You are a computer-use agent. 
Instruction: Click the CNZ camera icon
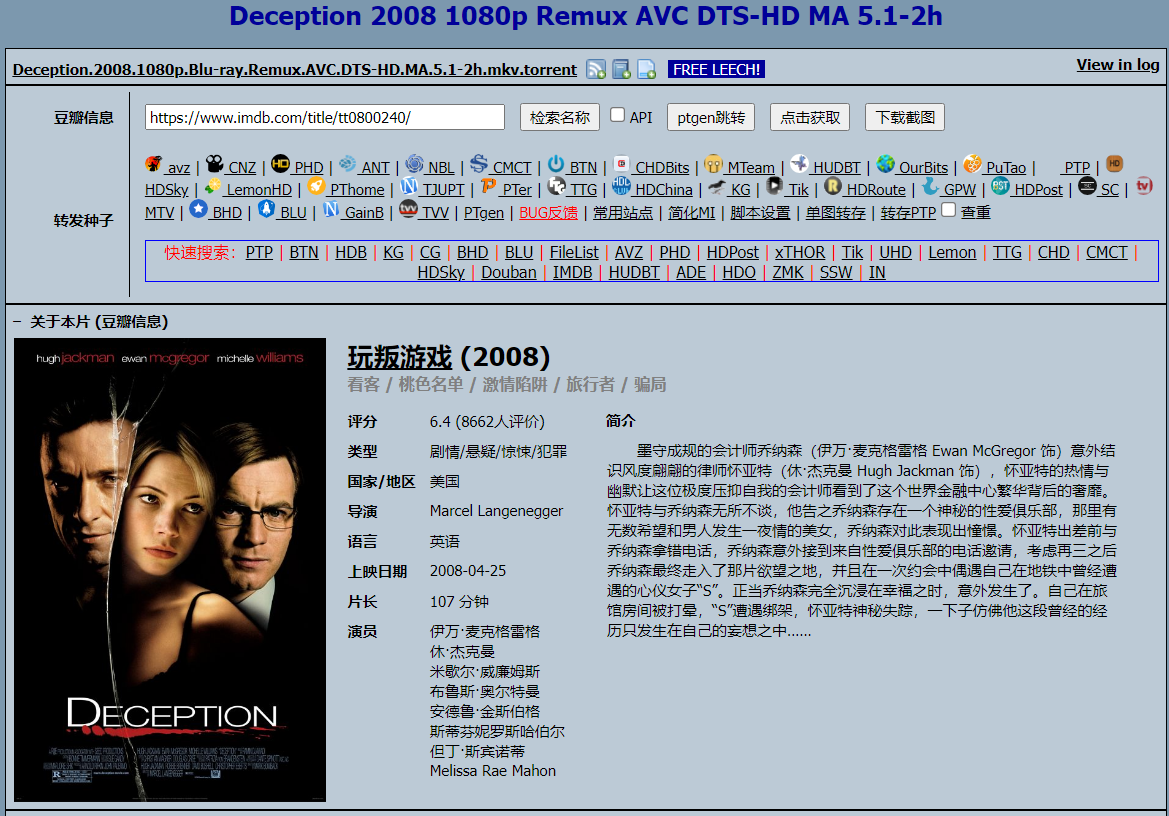(215, 164)
